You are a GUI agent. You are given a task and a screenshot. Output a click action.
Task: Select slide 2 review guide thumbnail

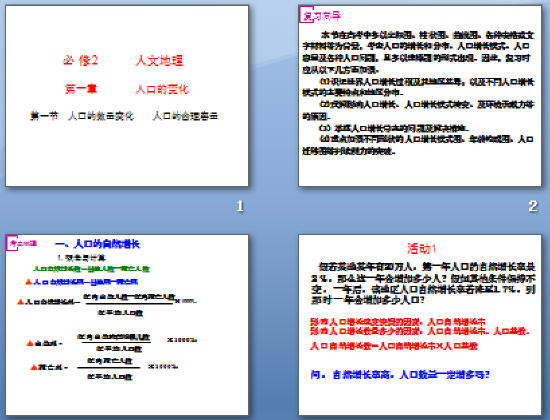point(420,95)
